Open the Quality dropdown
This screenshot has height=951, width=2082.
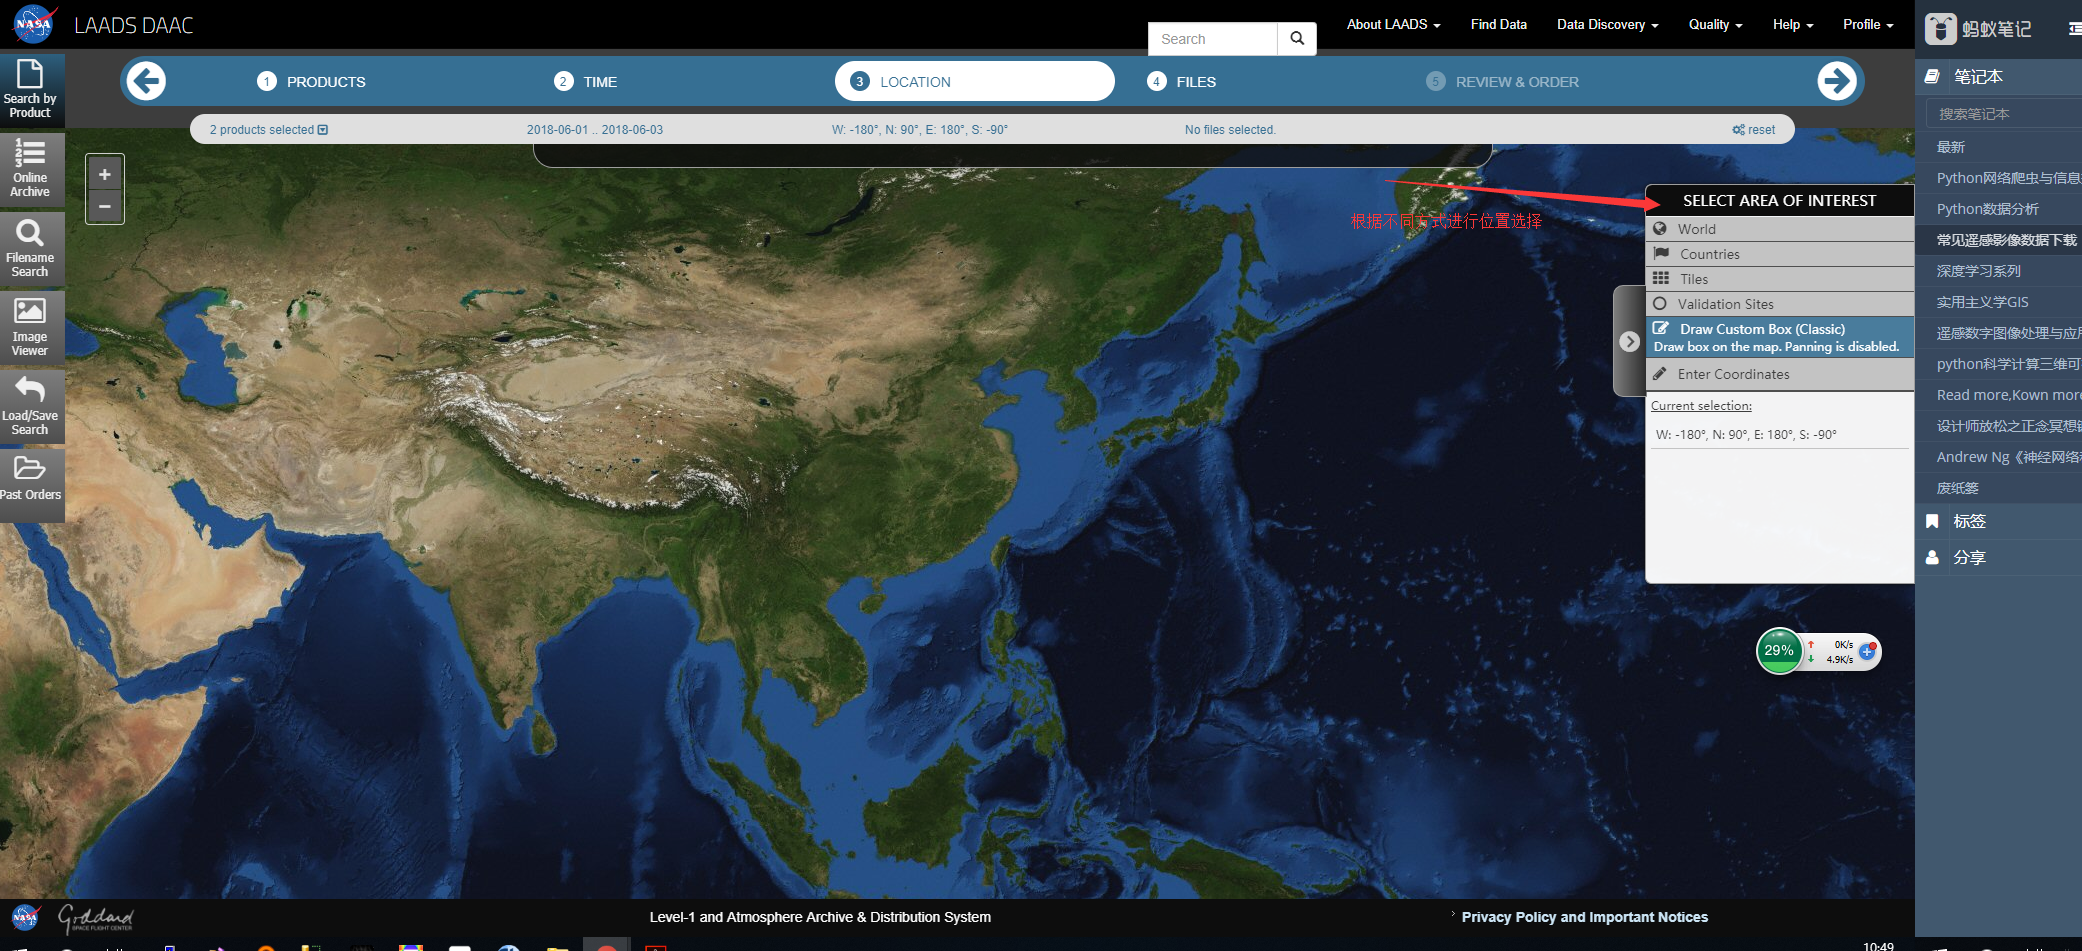pos(1714,24)
